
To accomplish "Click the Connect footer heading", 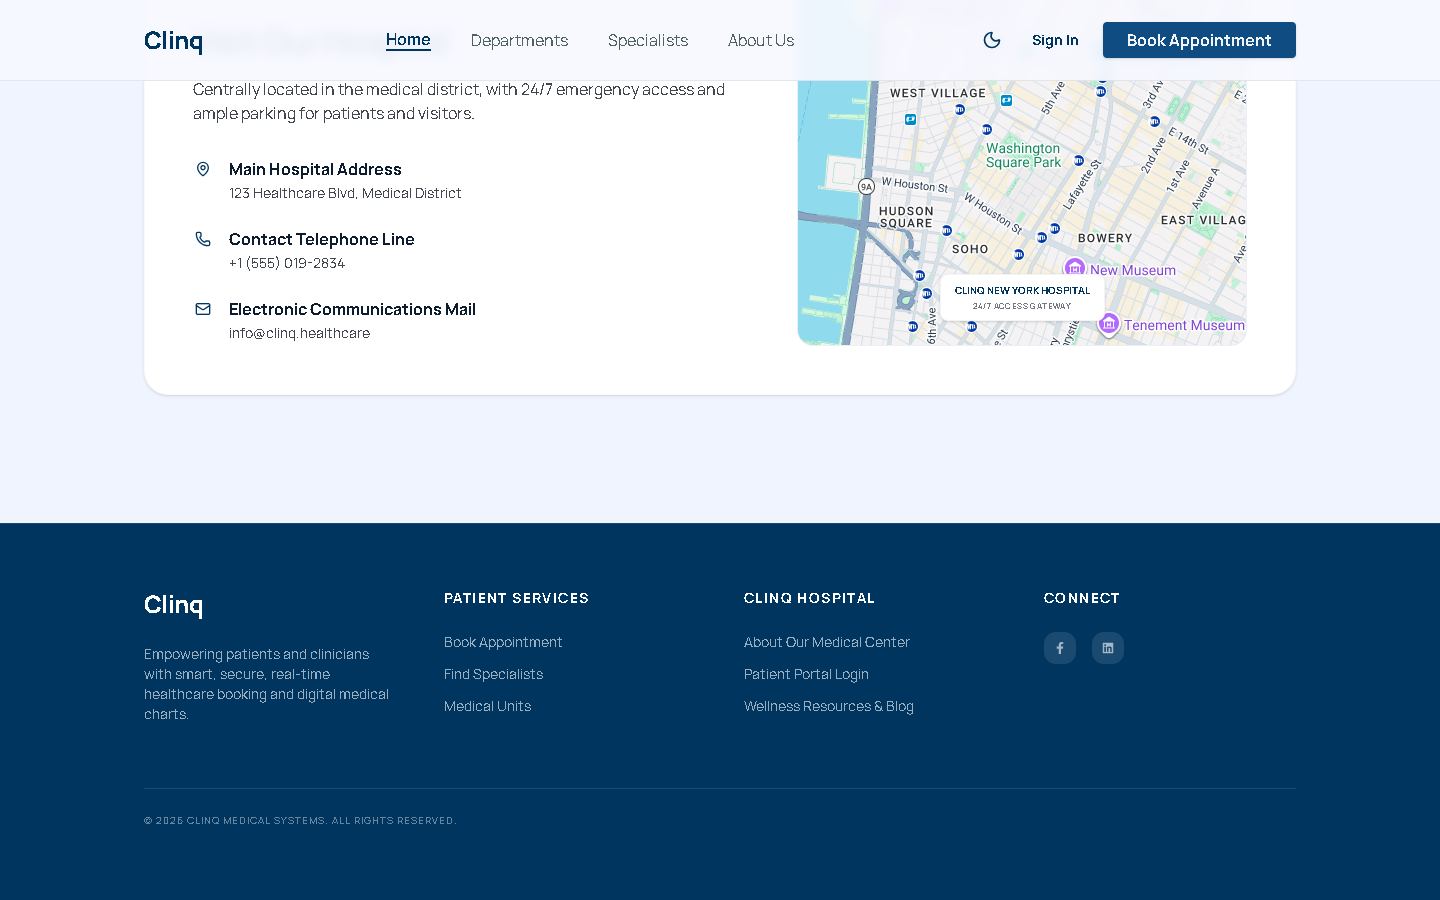I will [x=1082, y=598].
